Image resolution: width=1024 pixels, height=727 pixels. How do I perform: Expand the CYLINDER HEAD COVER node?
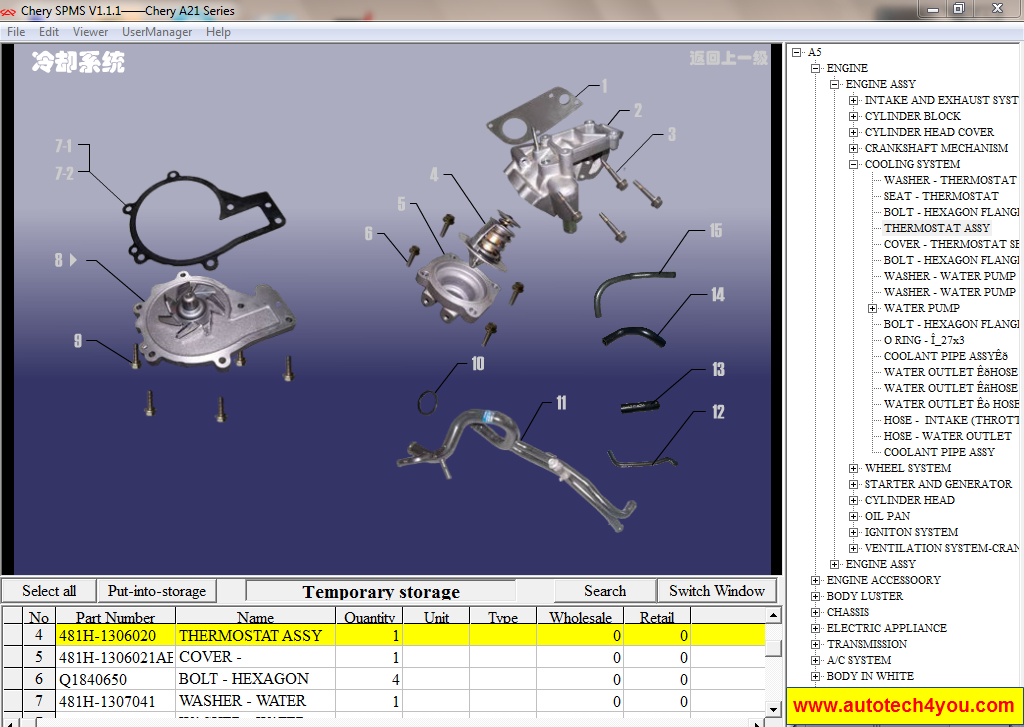point(853,132)
